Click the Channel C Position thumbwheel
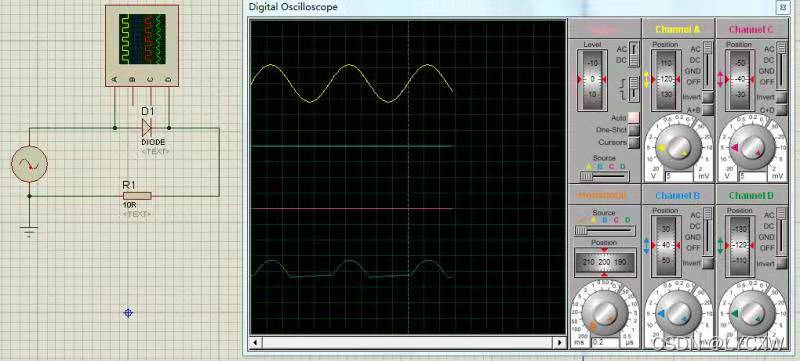This screenshot has width=800, height=361. point(740,80)
